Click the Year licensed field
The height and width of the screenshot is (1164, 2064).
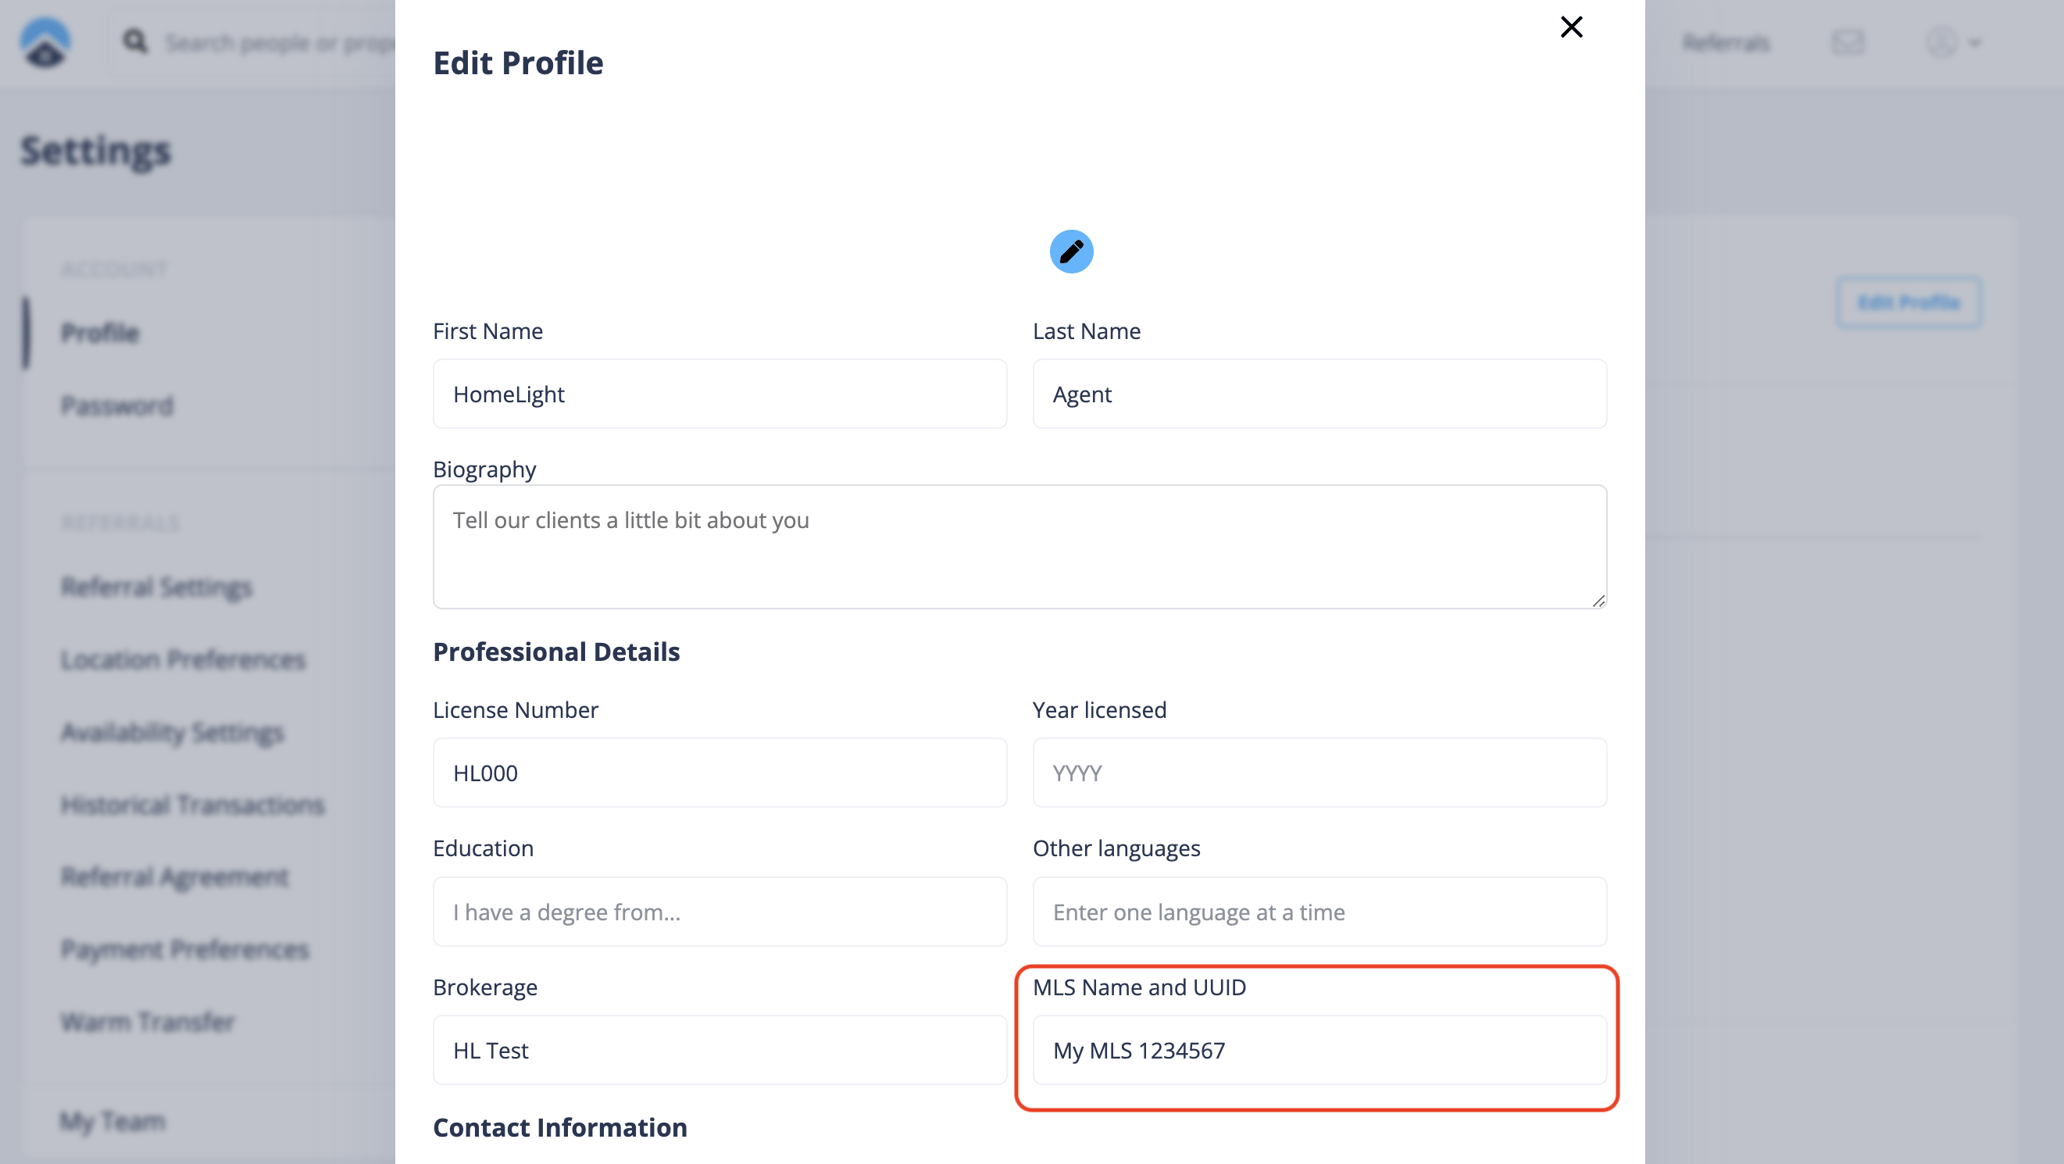[1319, 773]
